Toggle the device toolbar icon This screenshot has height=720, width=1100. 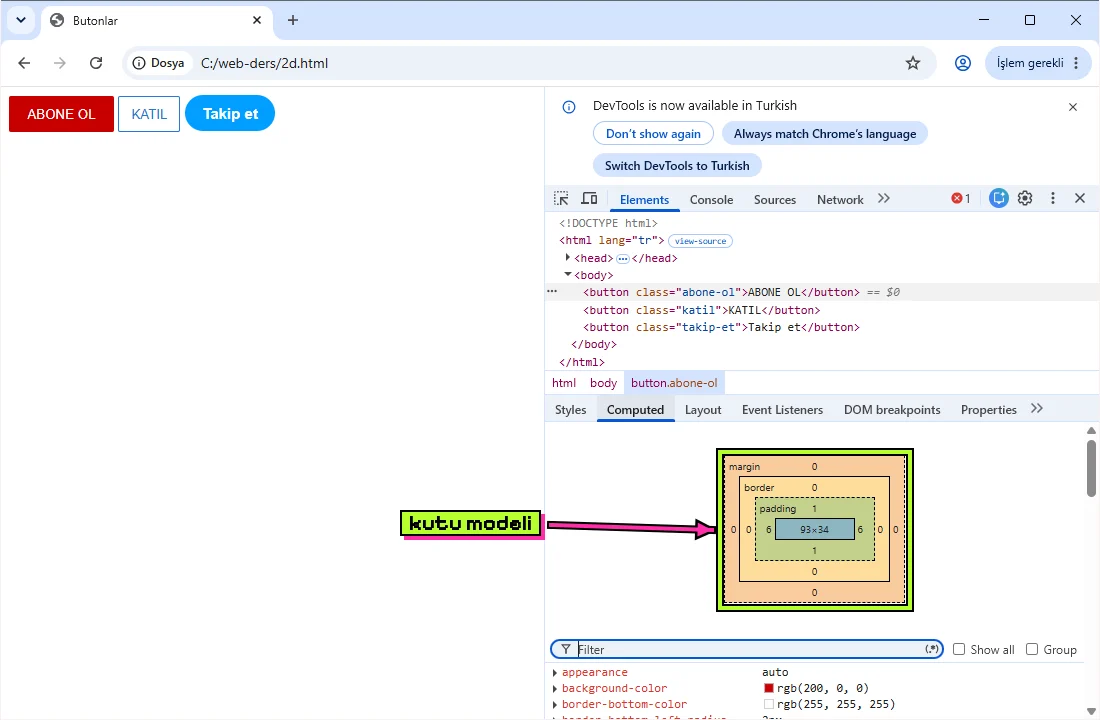click(589, 199)
